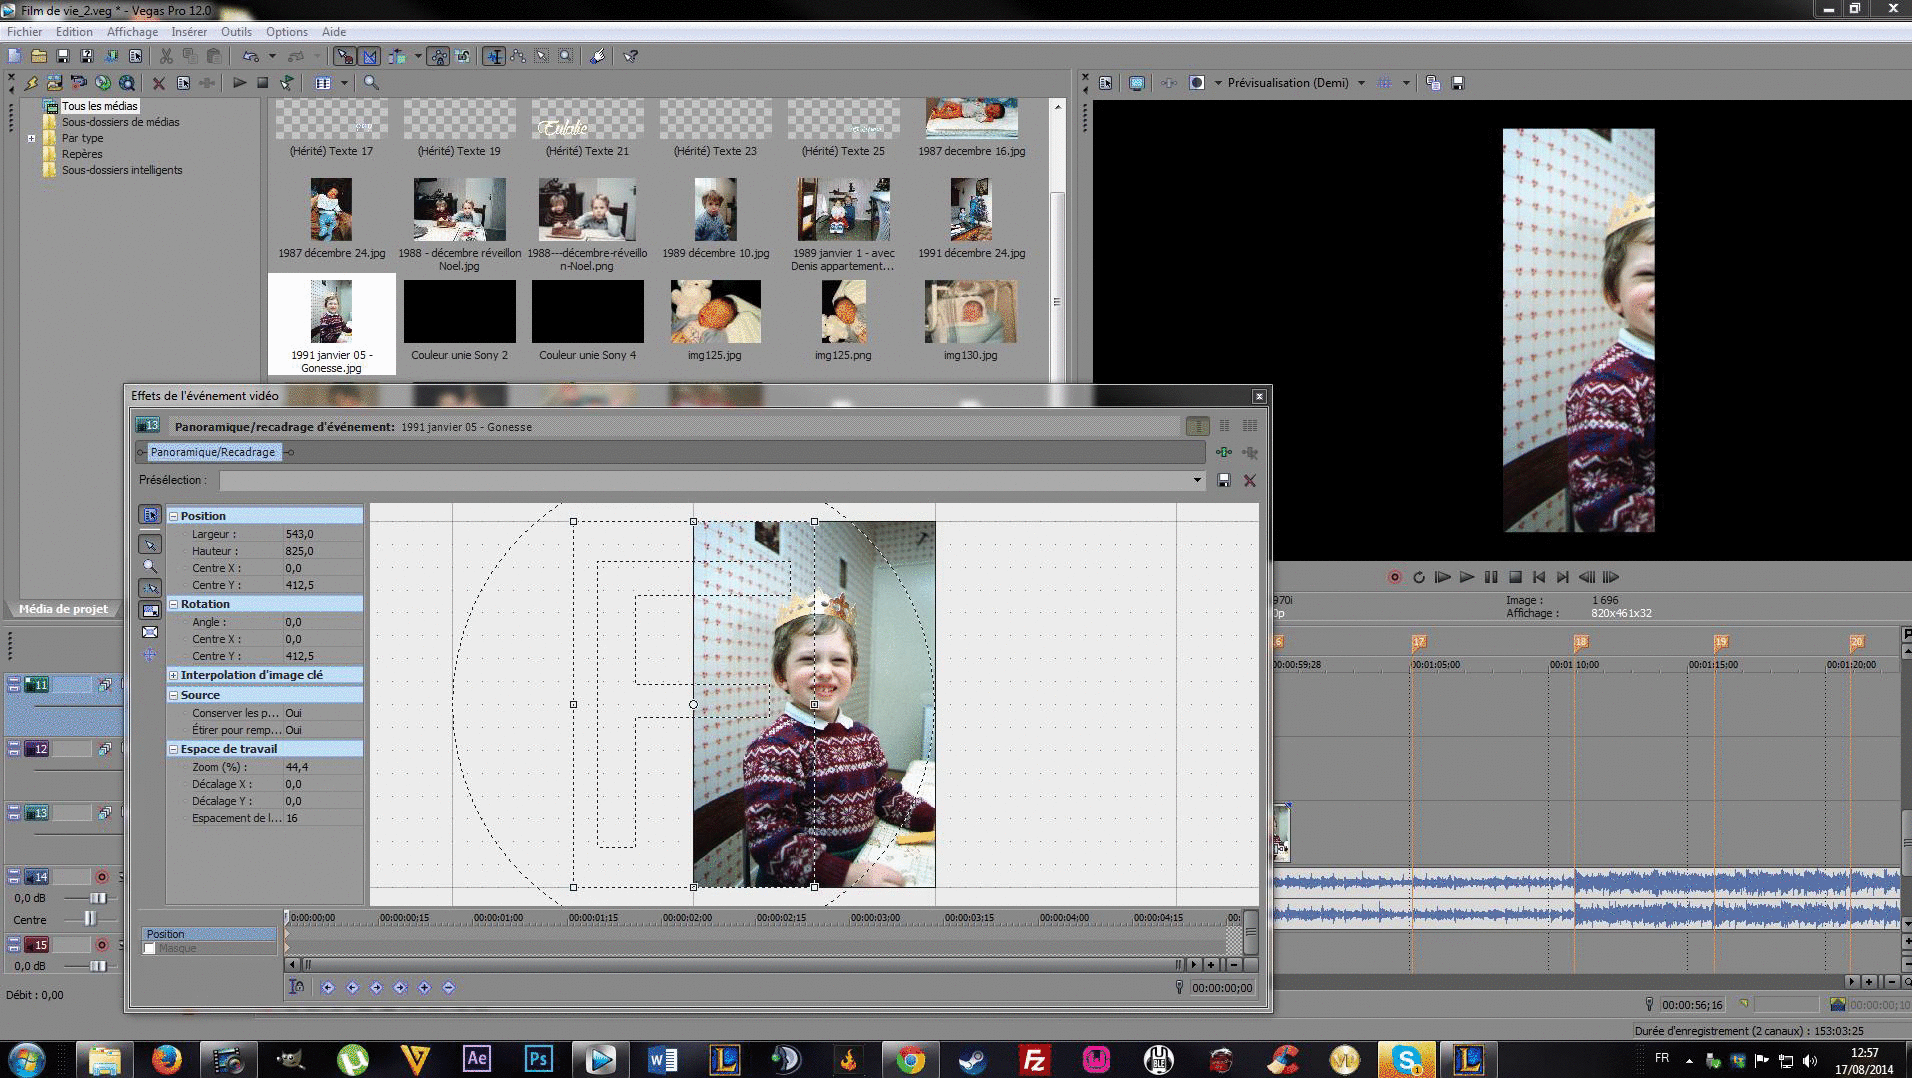Image resolution: width=1912 pixels, height=1078 pixels.
Task: Select the zoom magnifier tool in pan/crop panel
Action: click(x=150, y=566)
